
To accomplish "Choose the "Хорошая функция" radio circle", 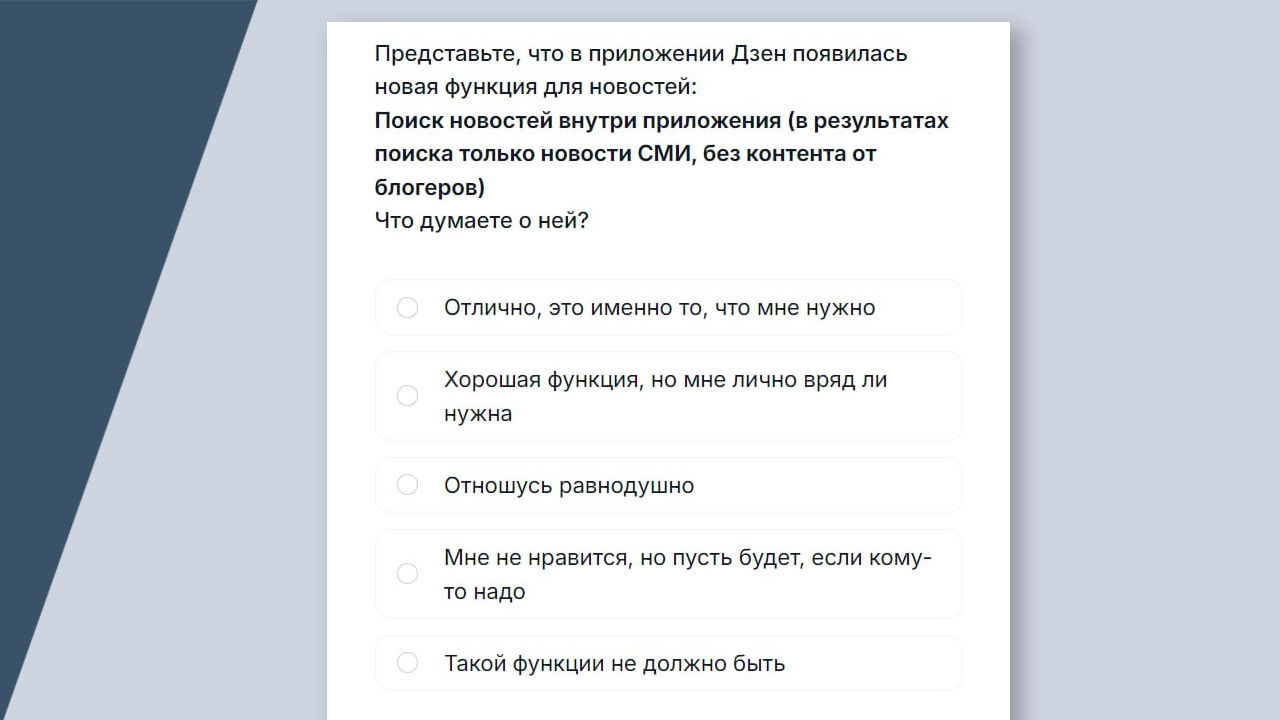I will coord(407,396).
